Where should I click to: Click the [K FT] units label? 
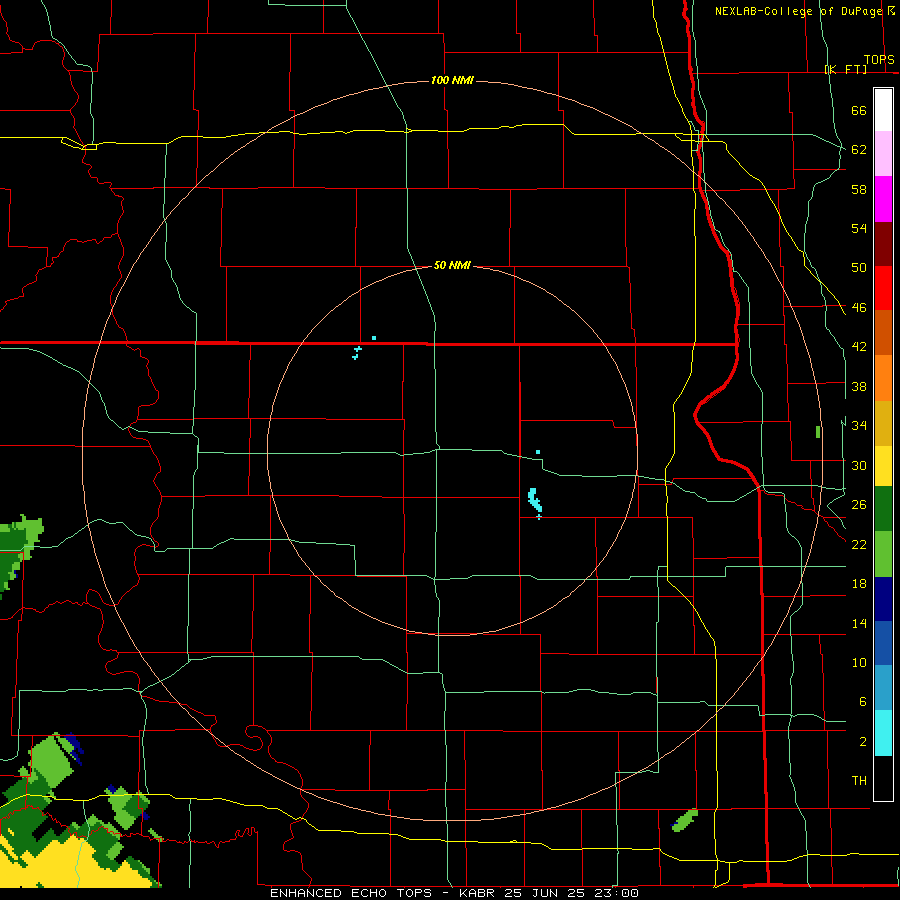(x=845, y=69)
